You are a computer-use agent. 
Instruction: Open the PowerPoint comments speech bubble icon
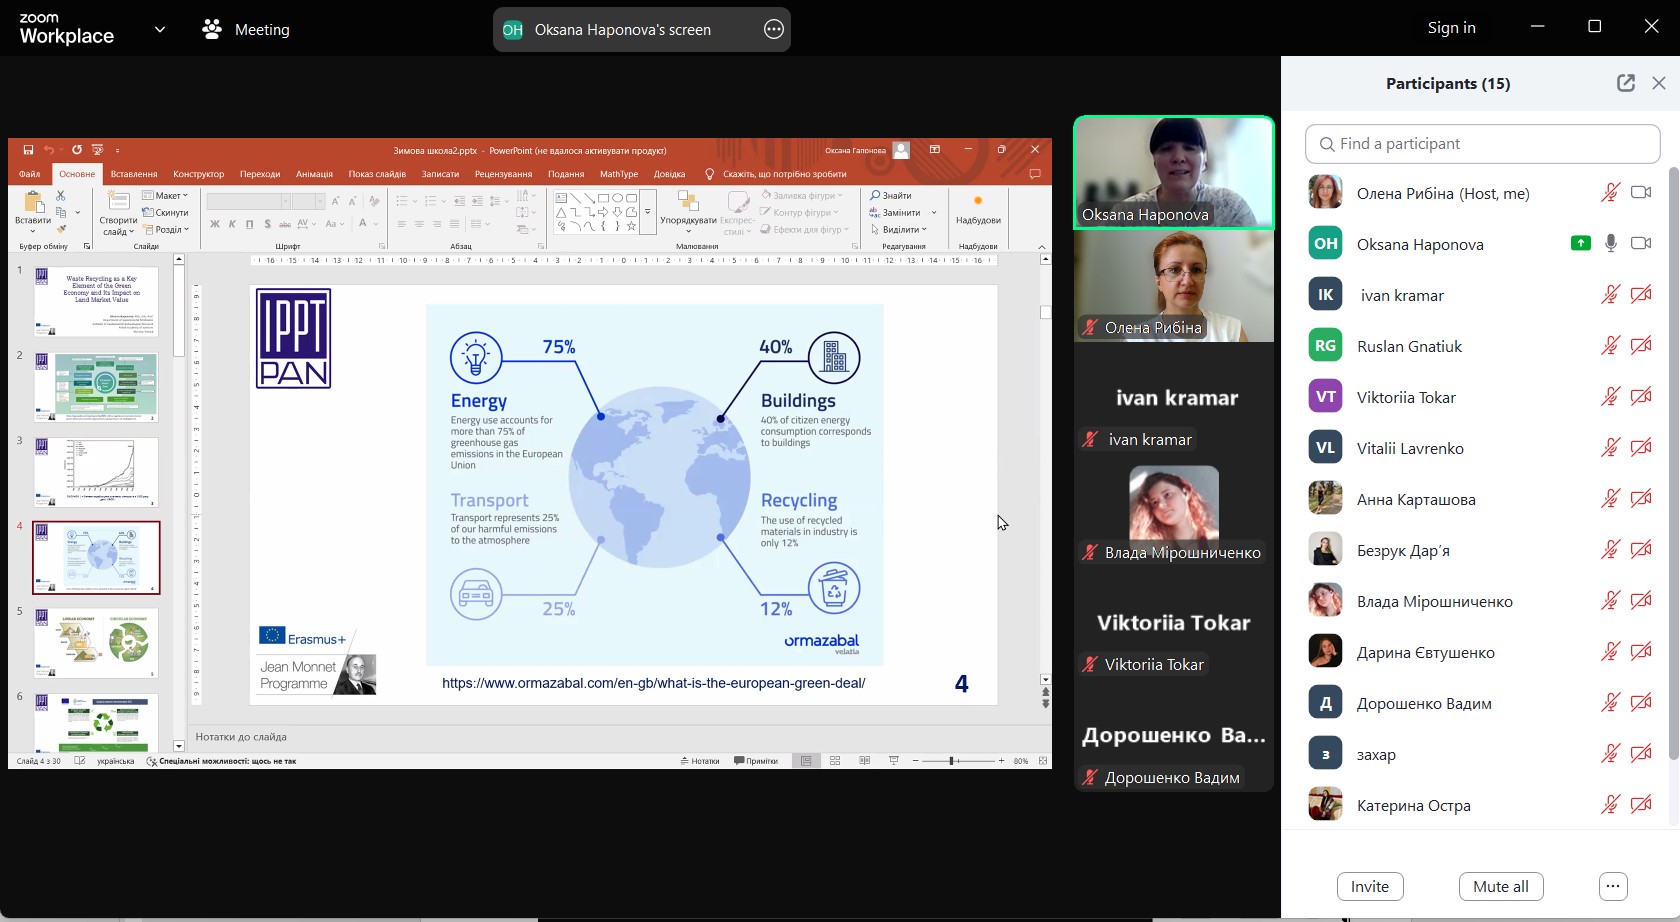tap(1035, 174)
